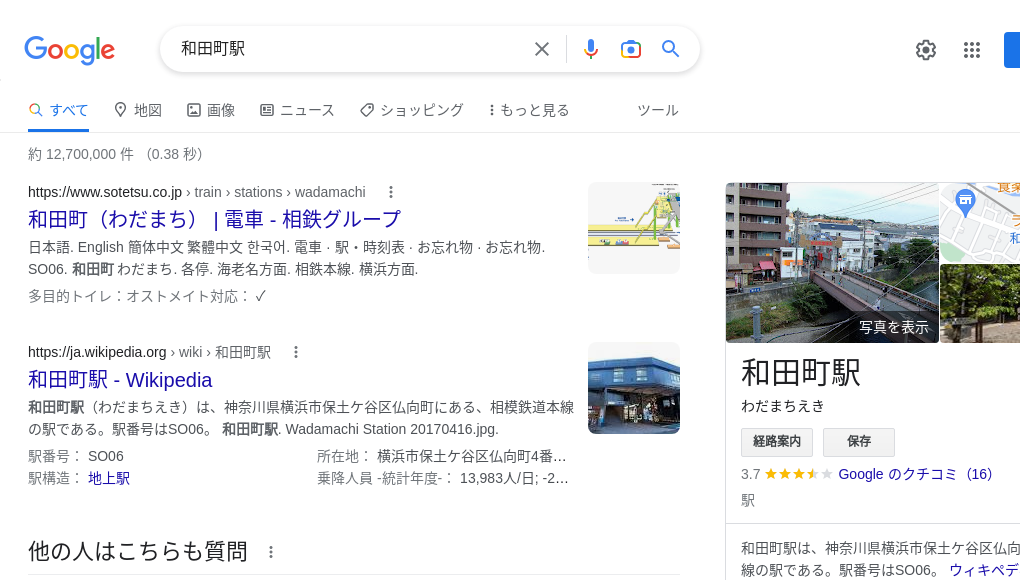This screenshot has height=580, width=1020.
Task: Clear the search box with the X icon
Action: click(x=541, y=49)
